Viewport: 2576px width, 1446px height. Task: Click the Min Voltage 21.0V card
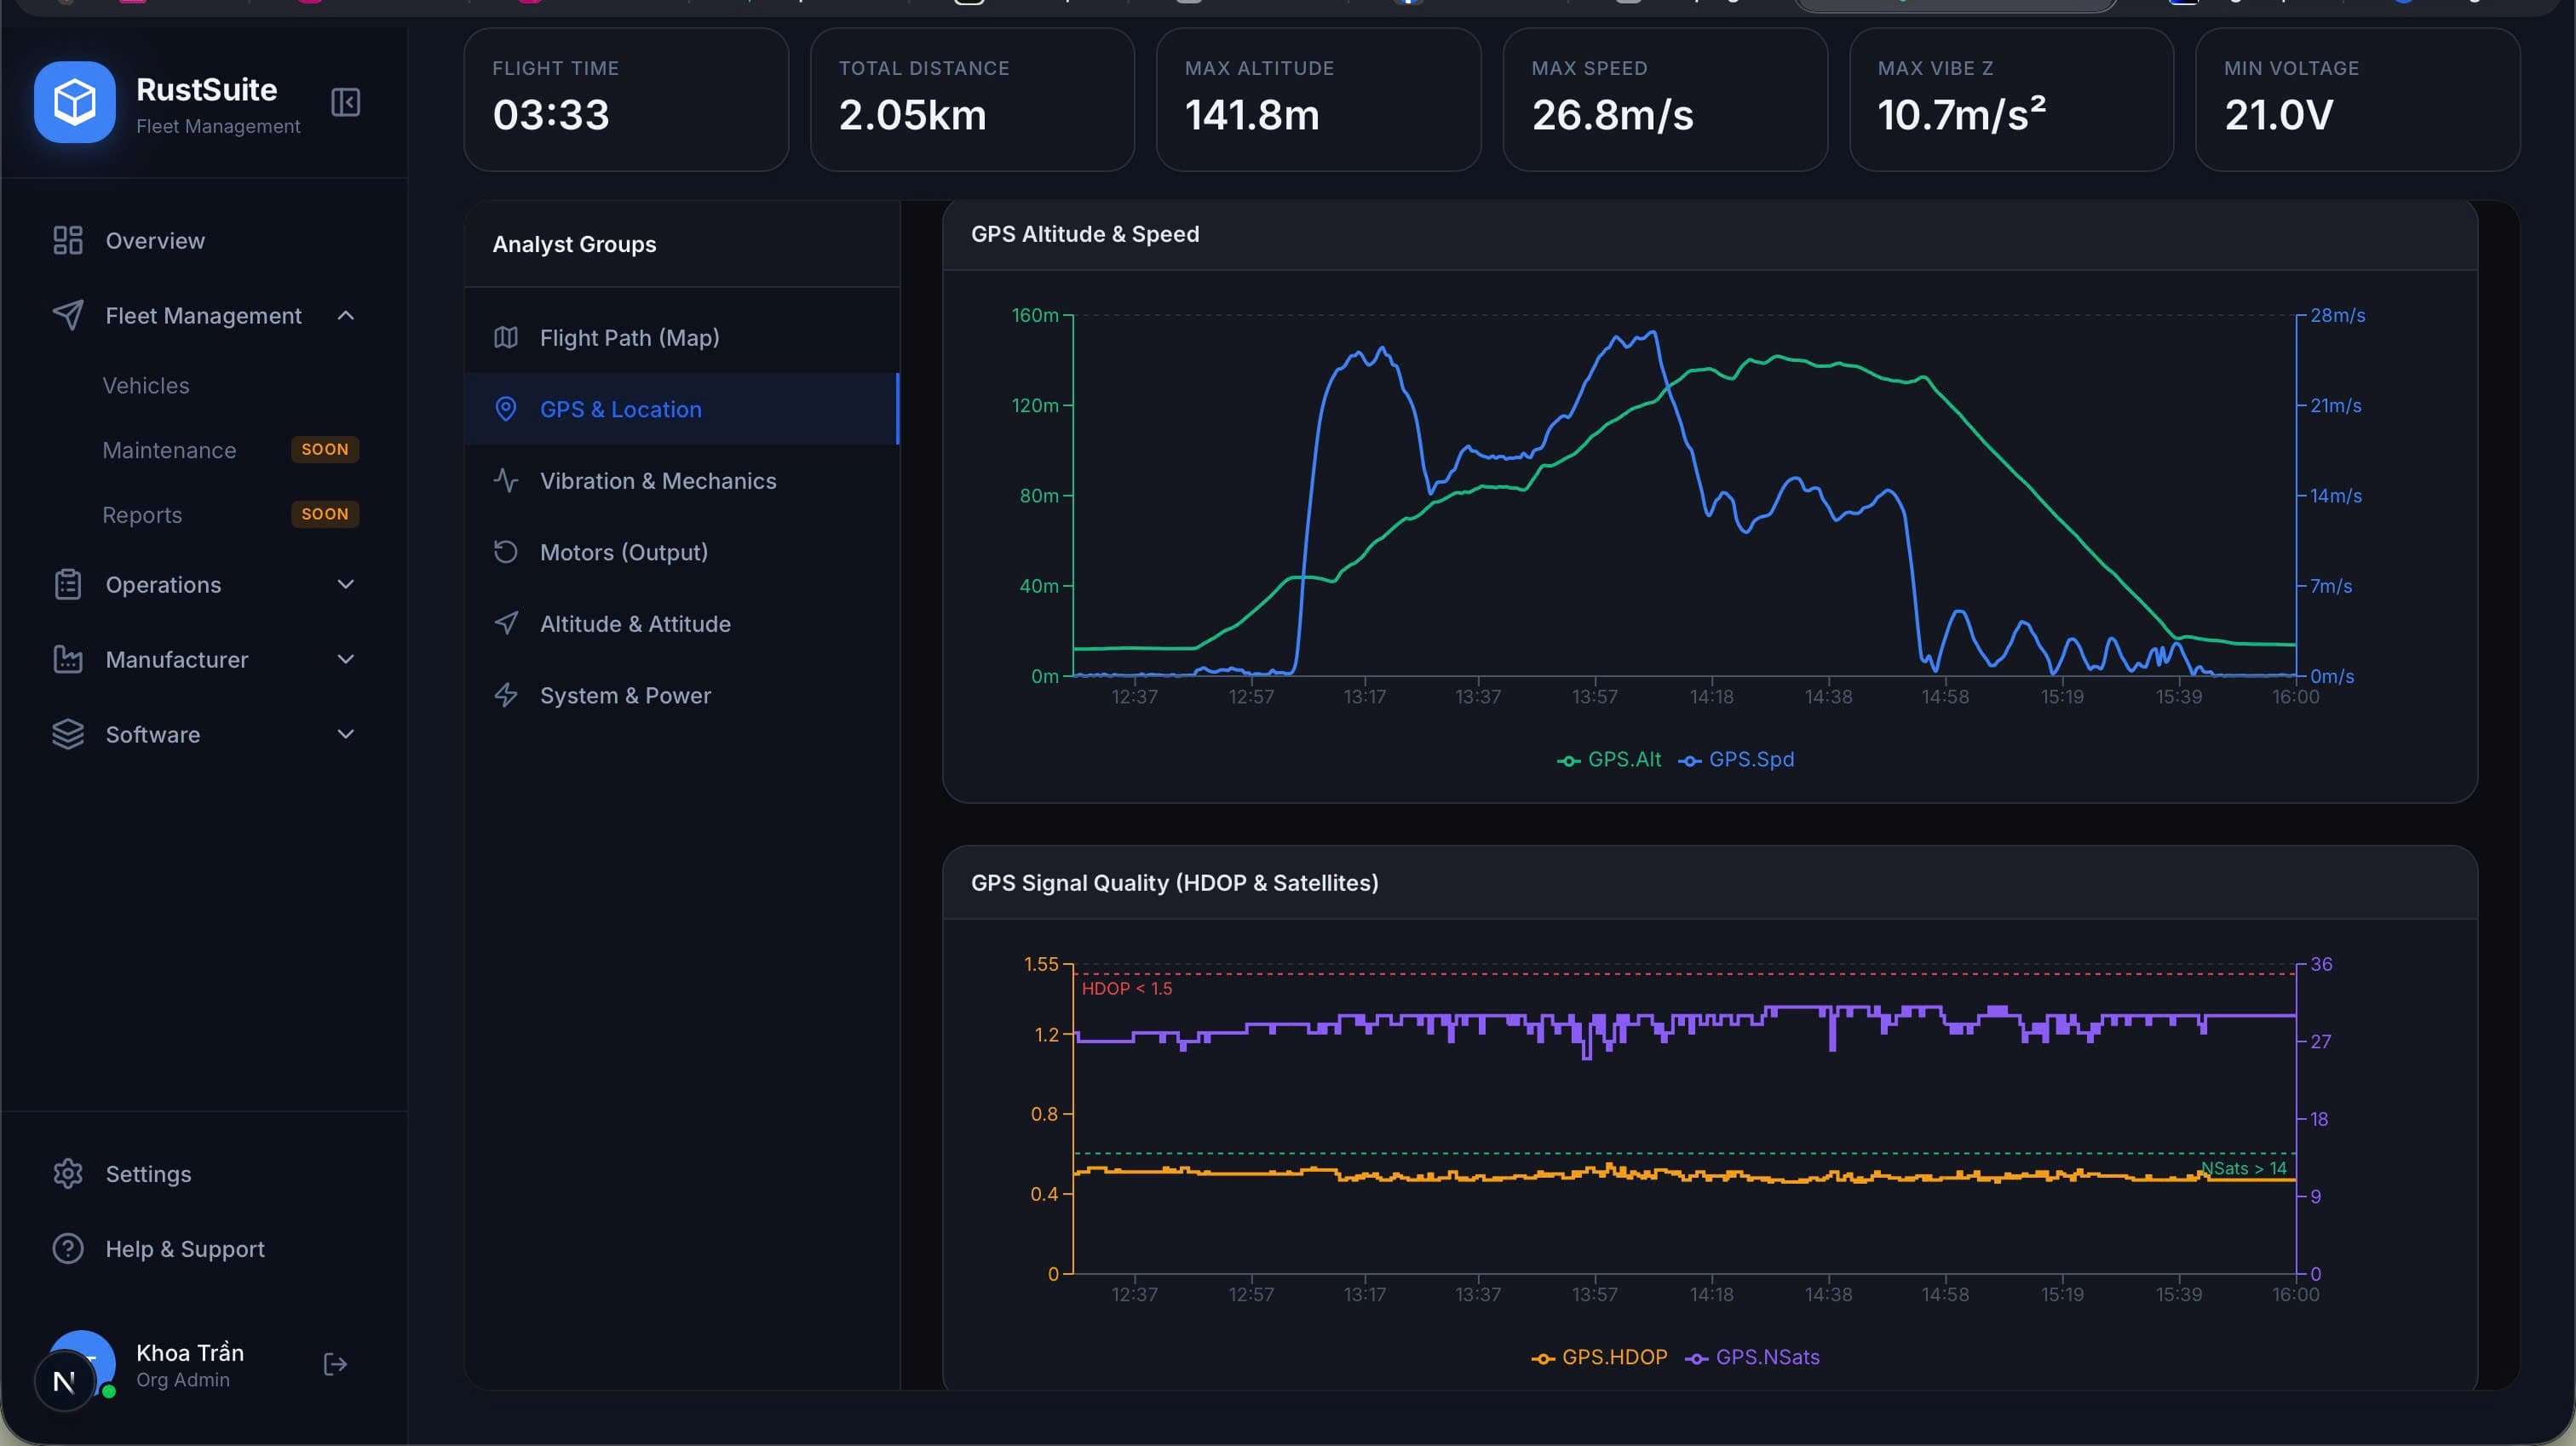click(x=2357, y=99)
